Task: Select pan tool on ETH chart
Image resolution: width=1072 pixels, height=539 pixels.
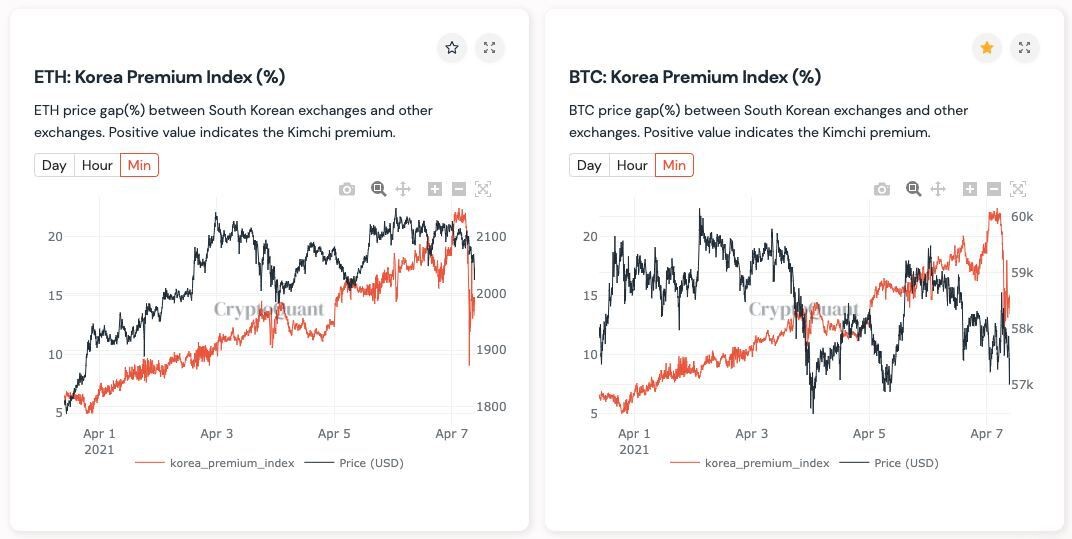Action: click(403, 189)
